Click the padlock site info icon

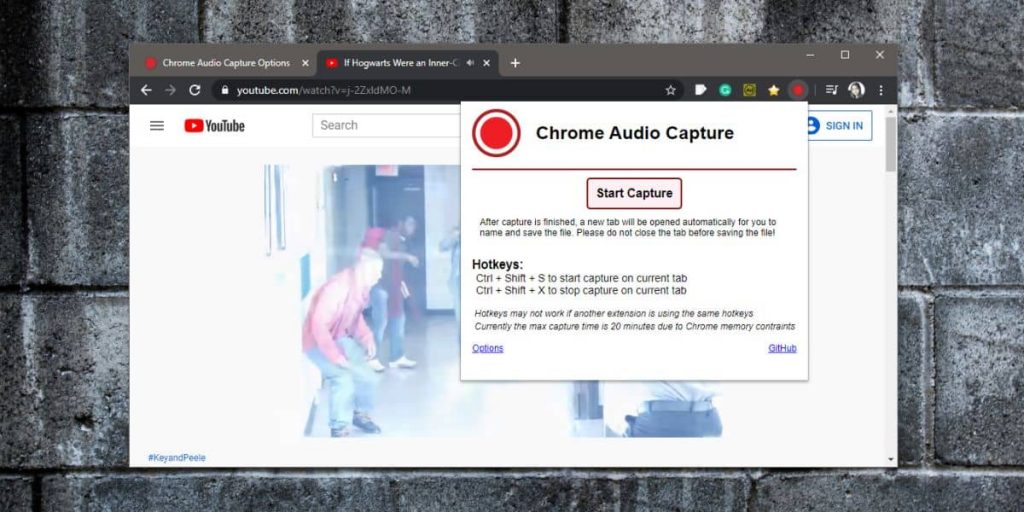(225, 90)
